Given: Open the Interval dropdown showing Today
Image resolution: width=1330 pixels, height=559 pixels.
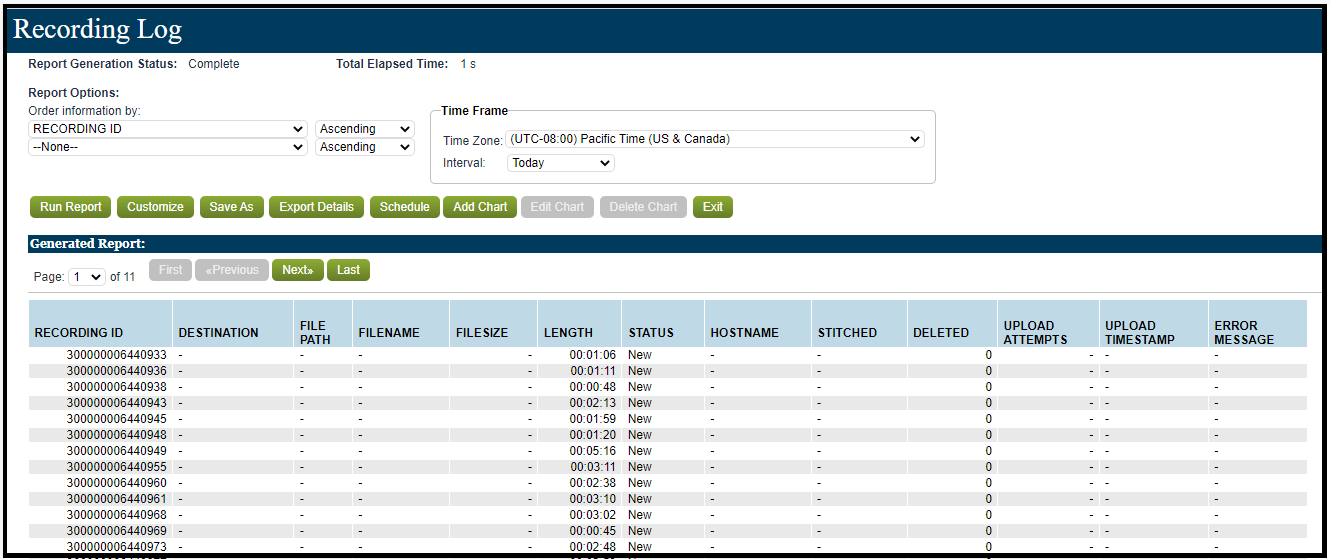Looking at the screenshot, I should click(x=561, y=163).
